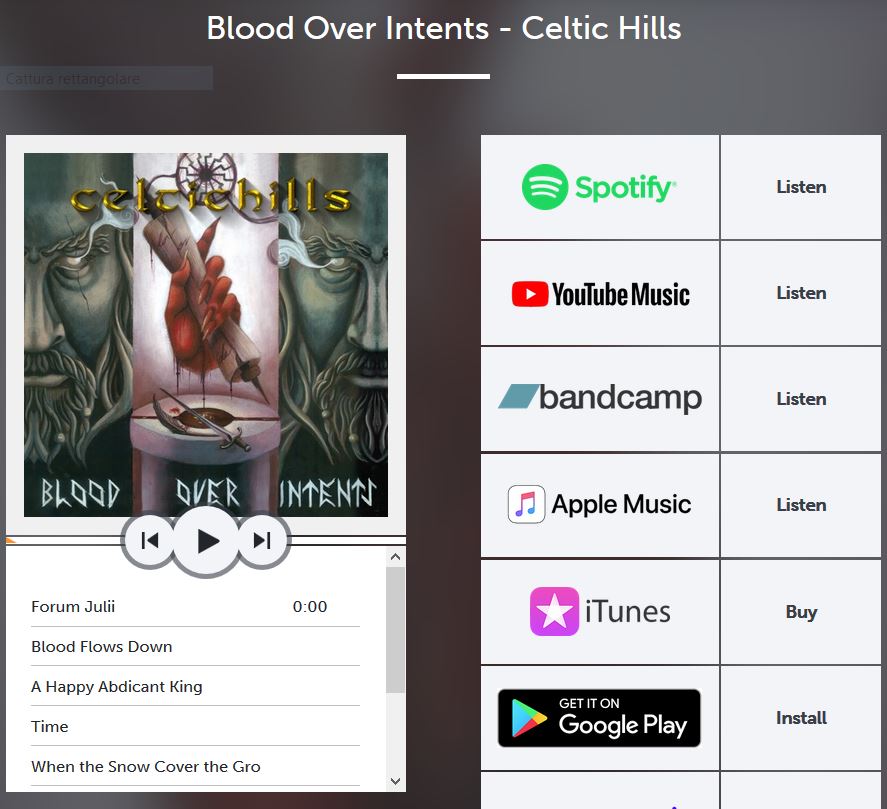Click the track list scroll-up arrow
Image resolution: width=887 pixels, height=809 pixels.
tap(395, 557)
